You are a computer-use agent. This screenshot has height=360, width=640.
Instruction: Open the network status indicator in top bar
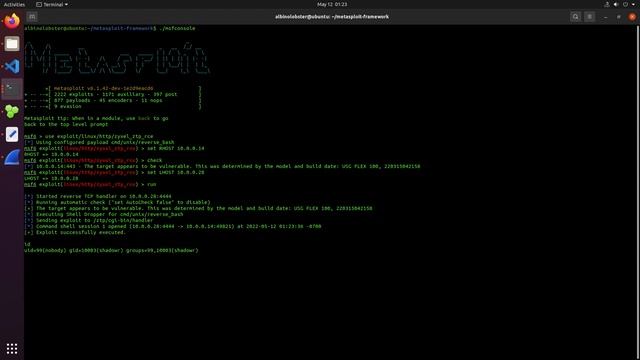pos(607,4)
